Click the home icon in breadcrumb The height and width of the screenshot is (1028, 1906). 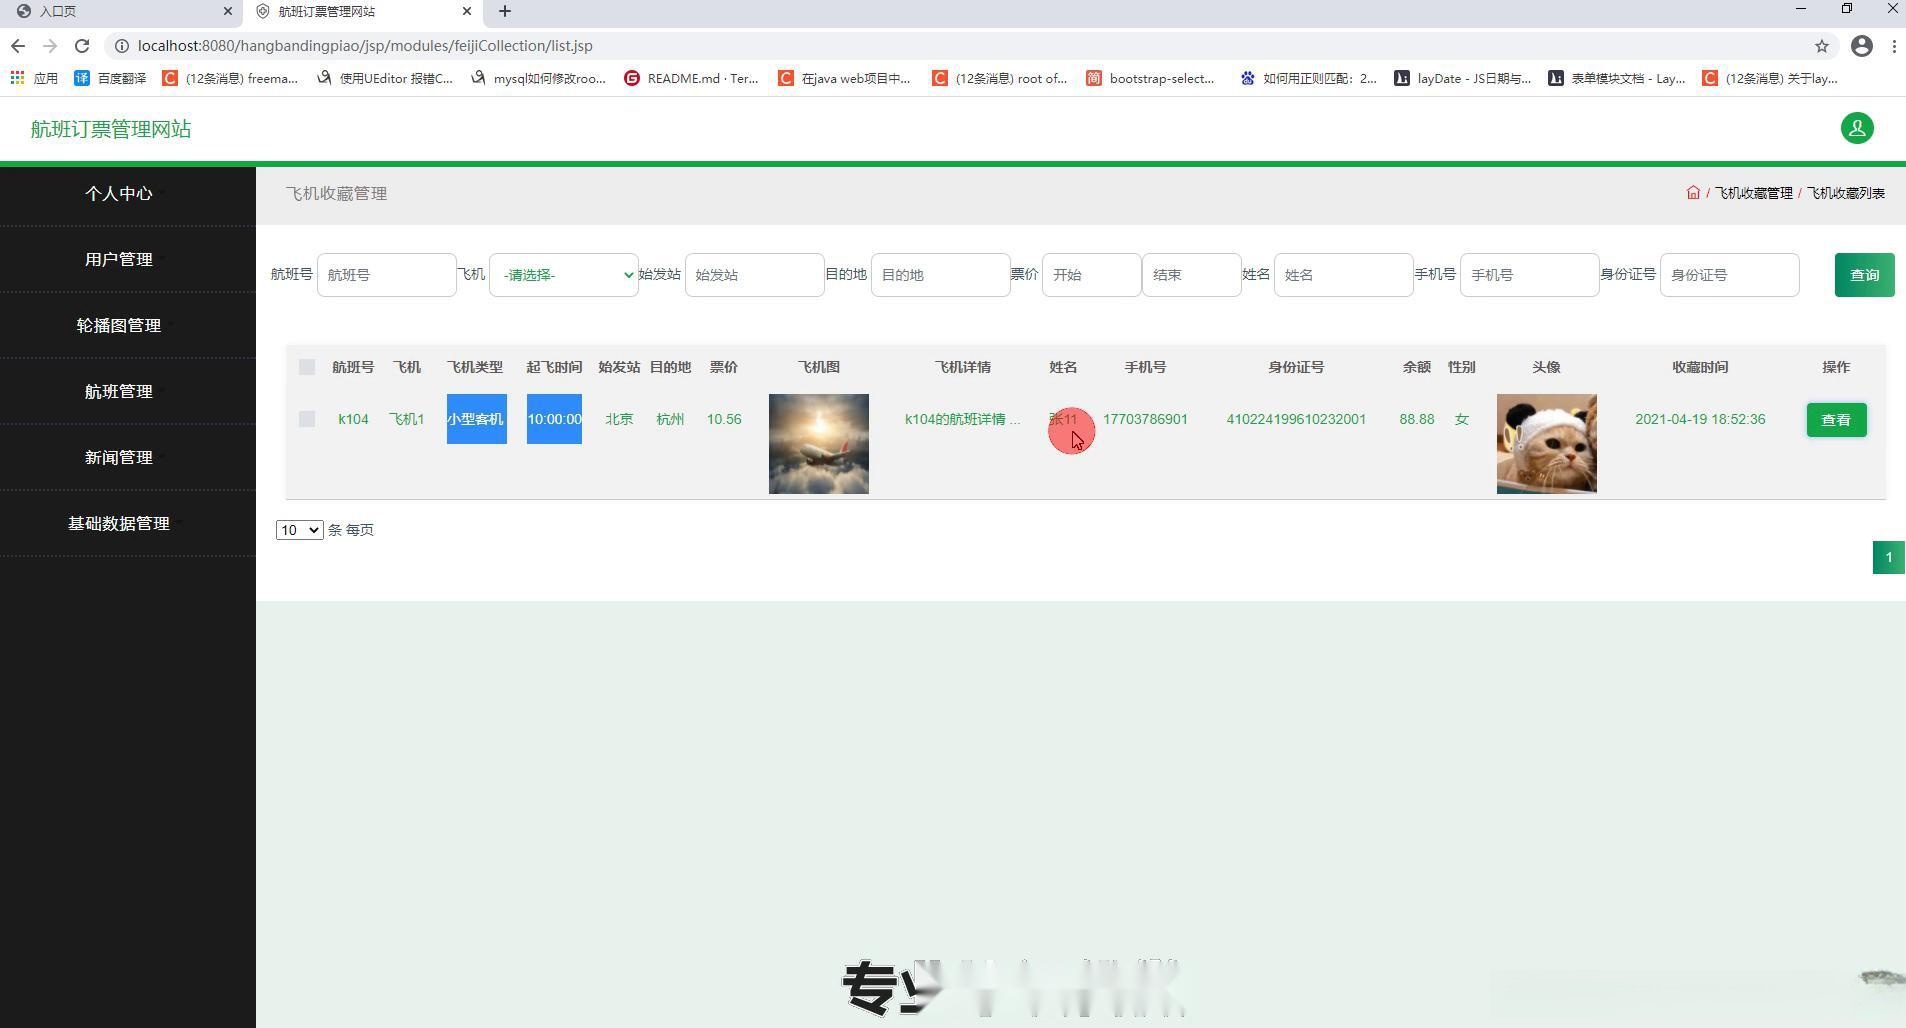point(1693,193)
